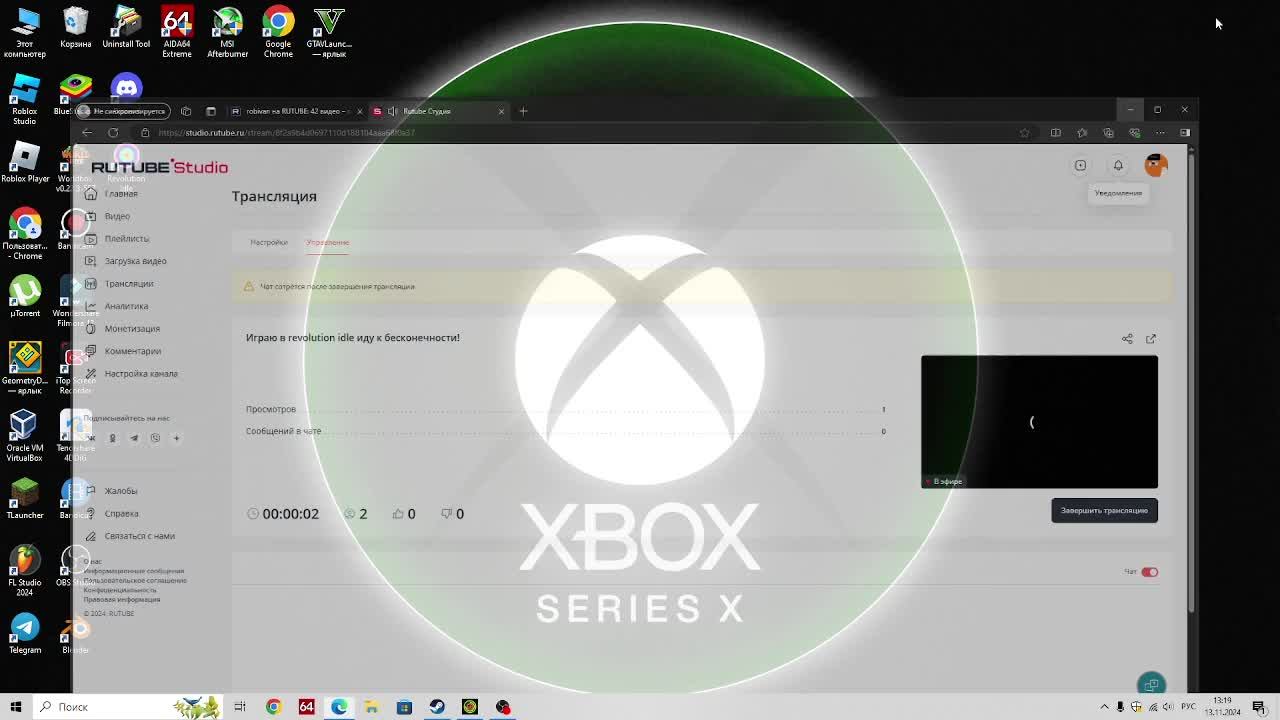Click the floating teal chat widget button

click(x=1152, y=684)
